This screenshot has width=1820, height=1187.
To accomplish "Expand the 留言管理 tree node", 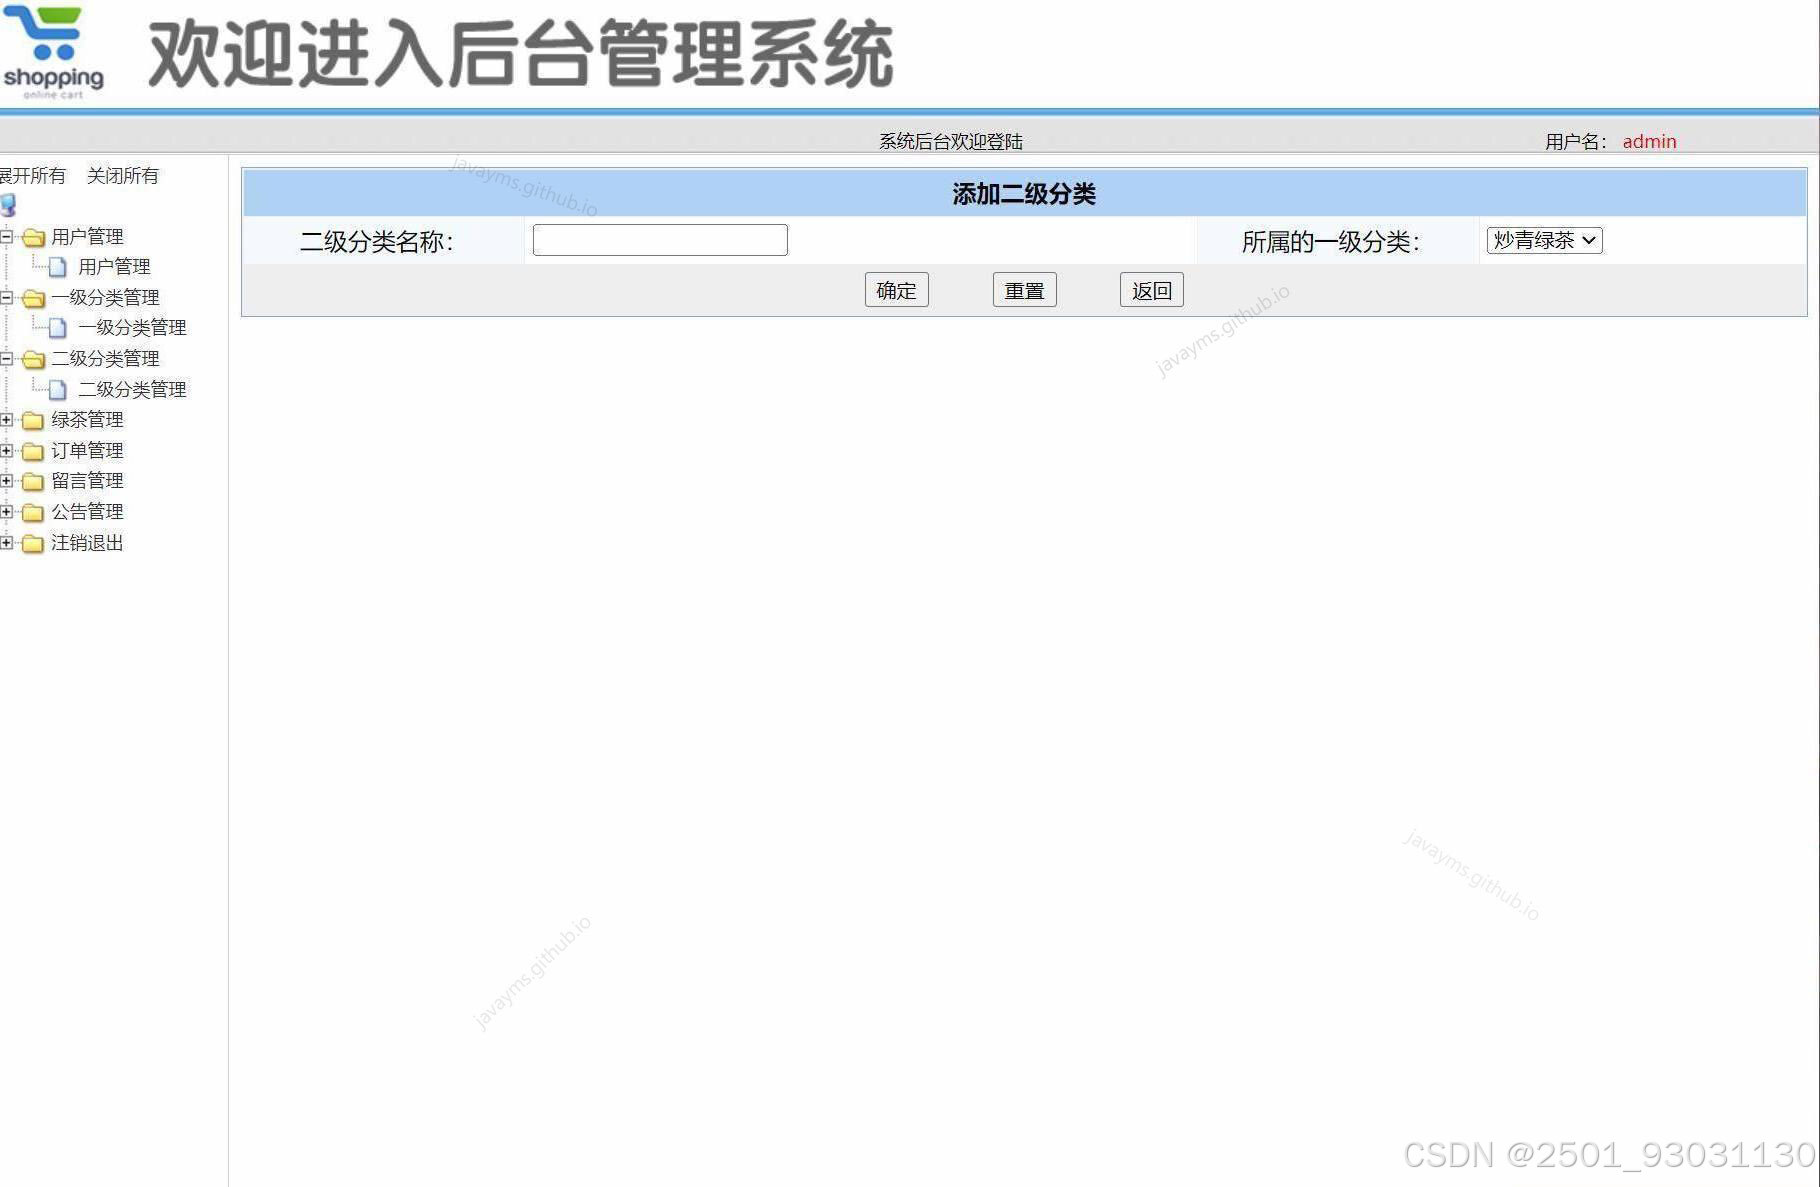I will coord(6,481).
